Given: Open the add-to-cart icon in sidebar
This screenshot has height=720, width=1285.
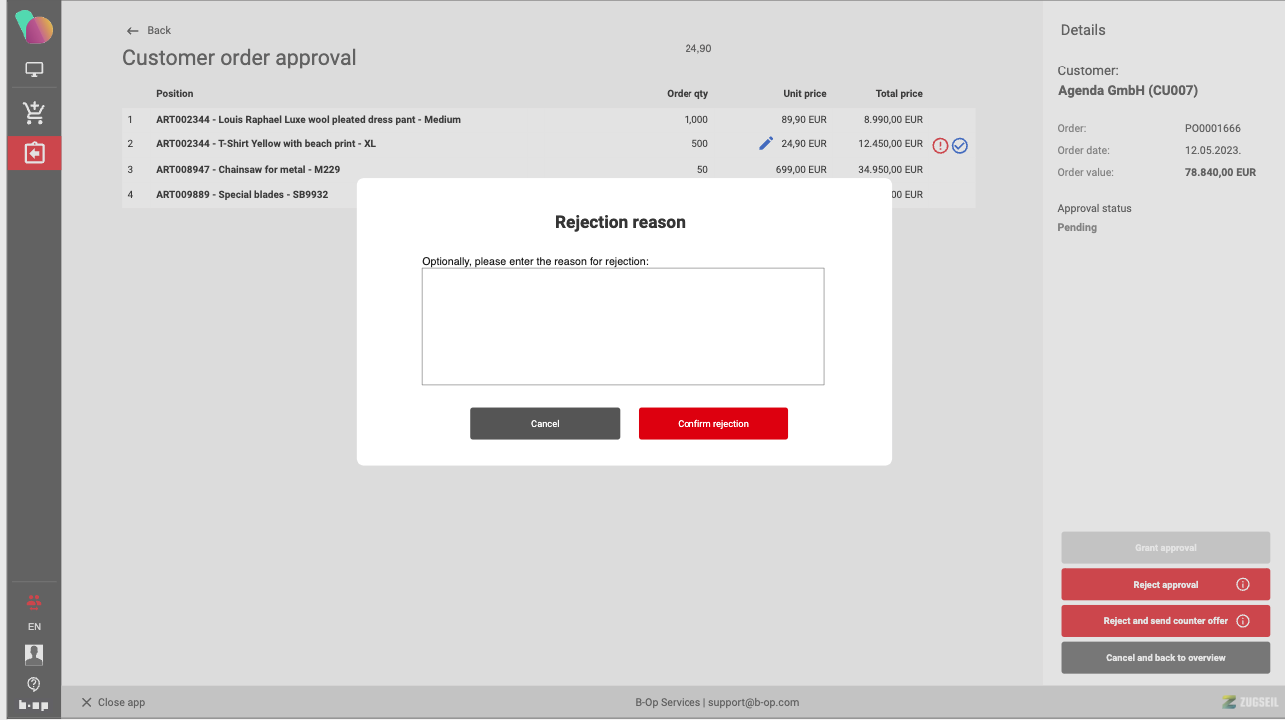Looking at the screenshot, I should pyautogui.click(x=34, y=111).
